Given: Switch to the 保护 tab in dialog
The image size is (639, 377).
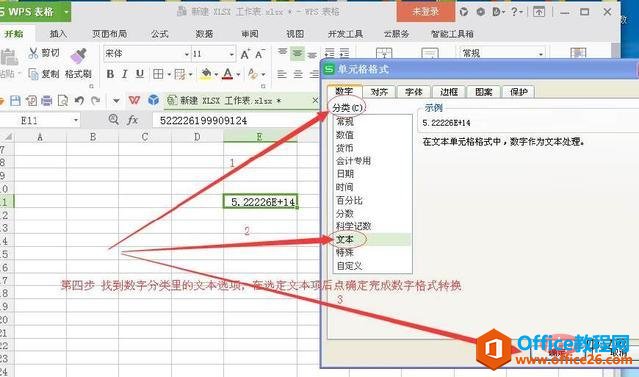Looking at the screenshot, I should pyautogui.click(x=518, y=92).
